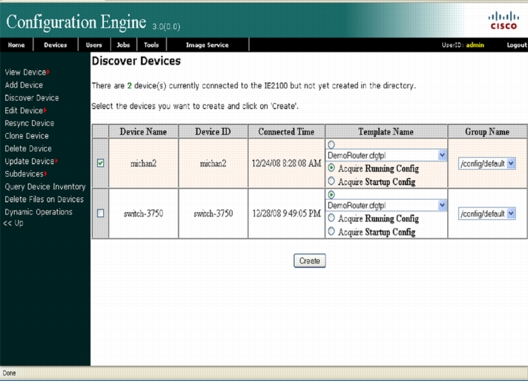
Task: Click the Template Name column header
Action: click(x=386, y=132)
